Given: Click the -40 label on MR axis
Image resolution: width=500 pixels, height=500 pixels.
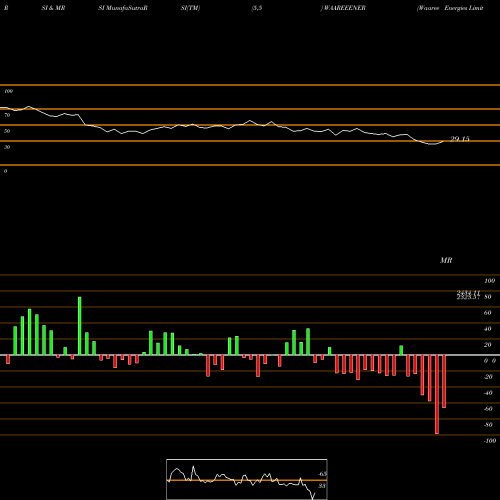Looking at the screenshot, I should pyautogui.click(x=488, y=393).
